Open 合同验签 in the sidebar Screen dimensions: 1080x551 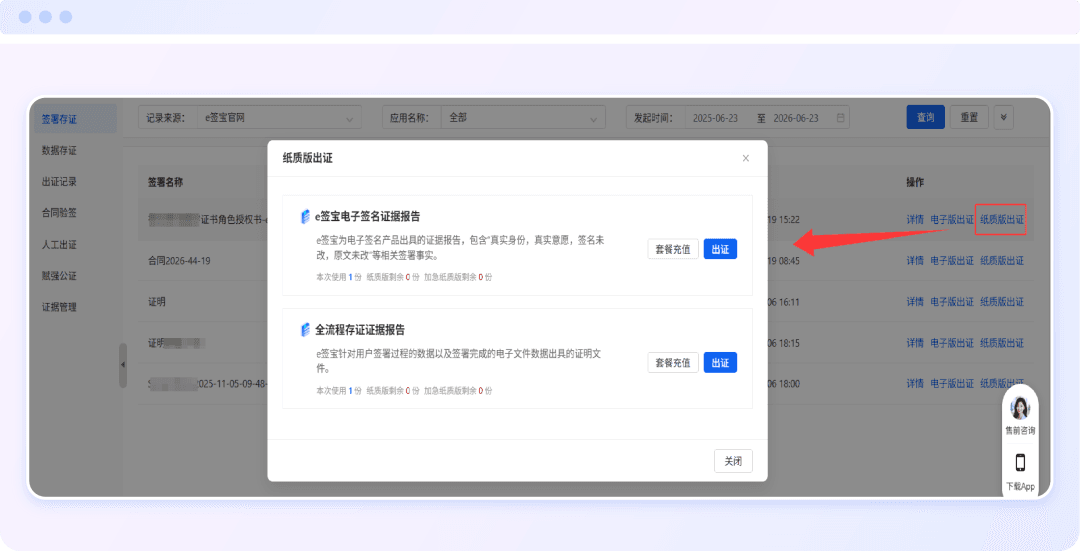(59, 213)
